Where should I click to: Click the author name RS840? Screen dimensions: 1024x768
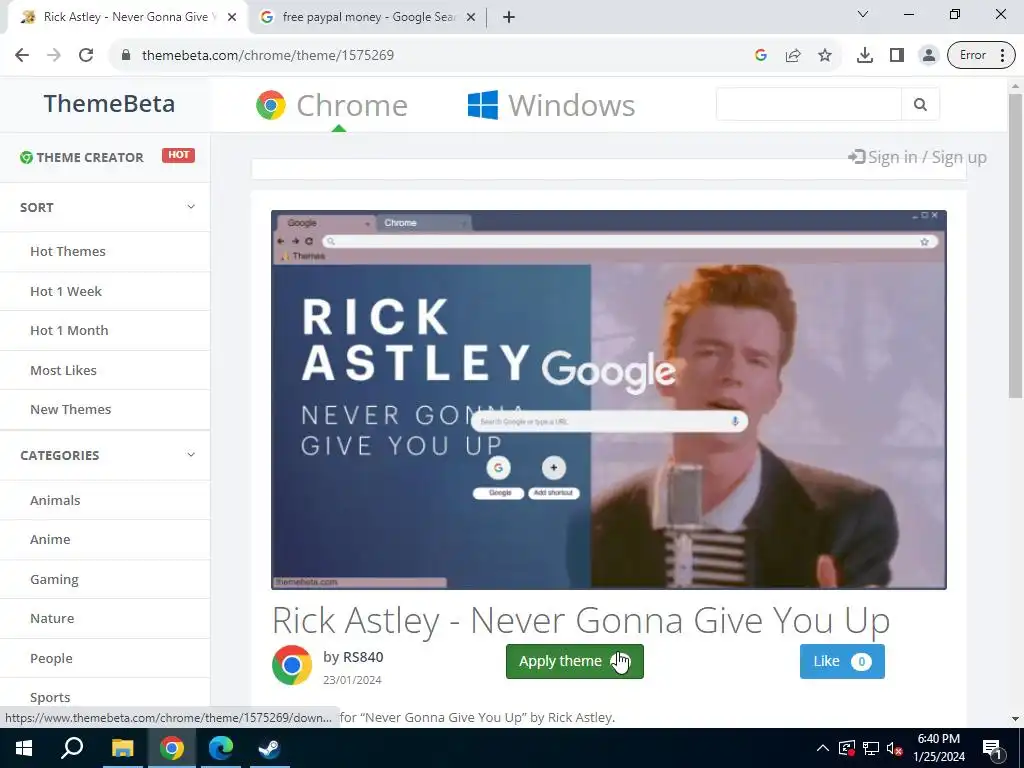point(363,657)
